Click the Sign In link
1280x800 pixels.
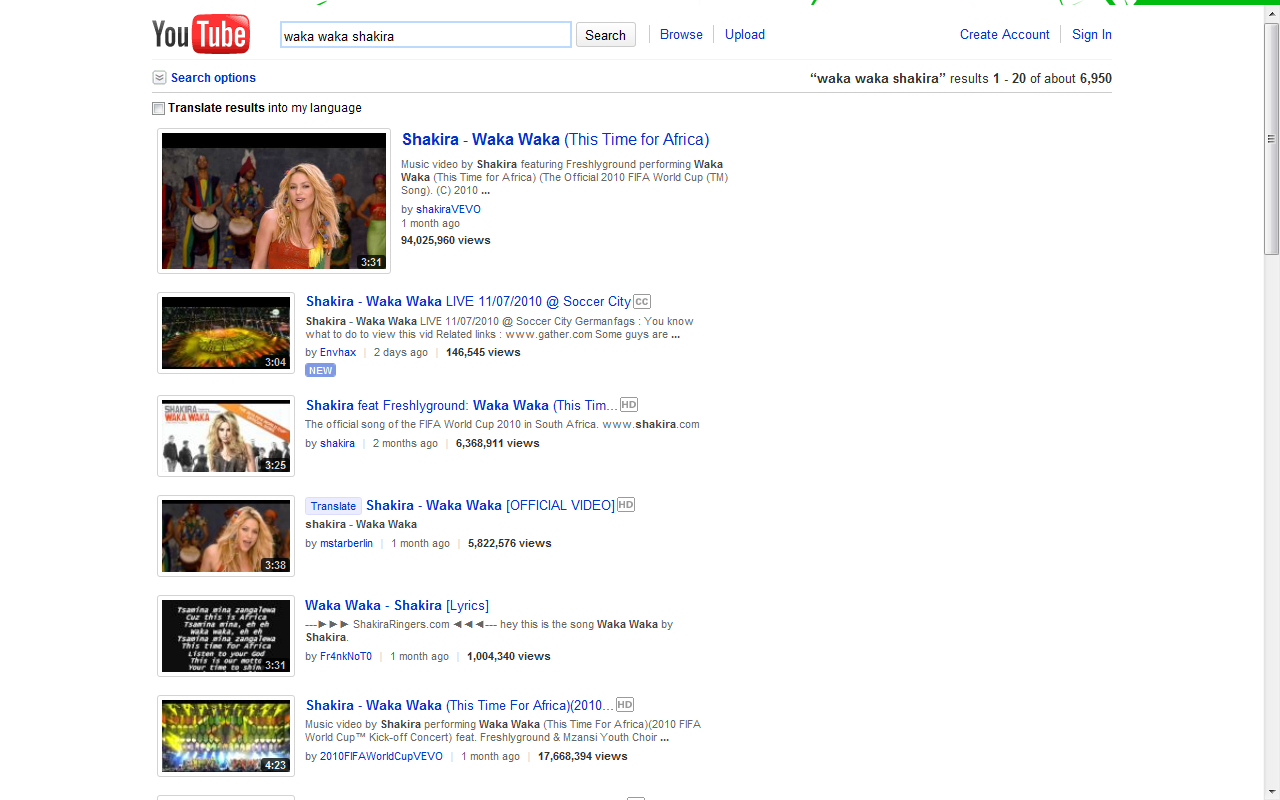[1092, 34]
